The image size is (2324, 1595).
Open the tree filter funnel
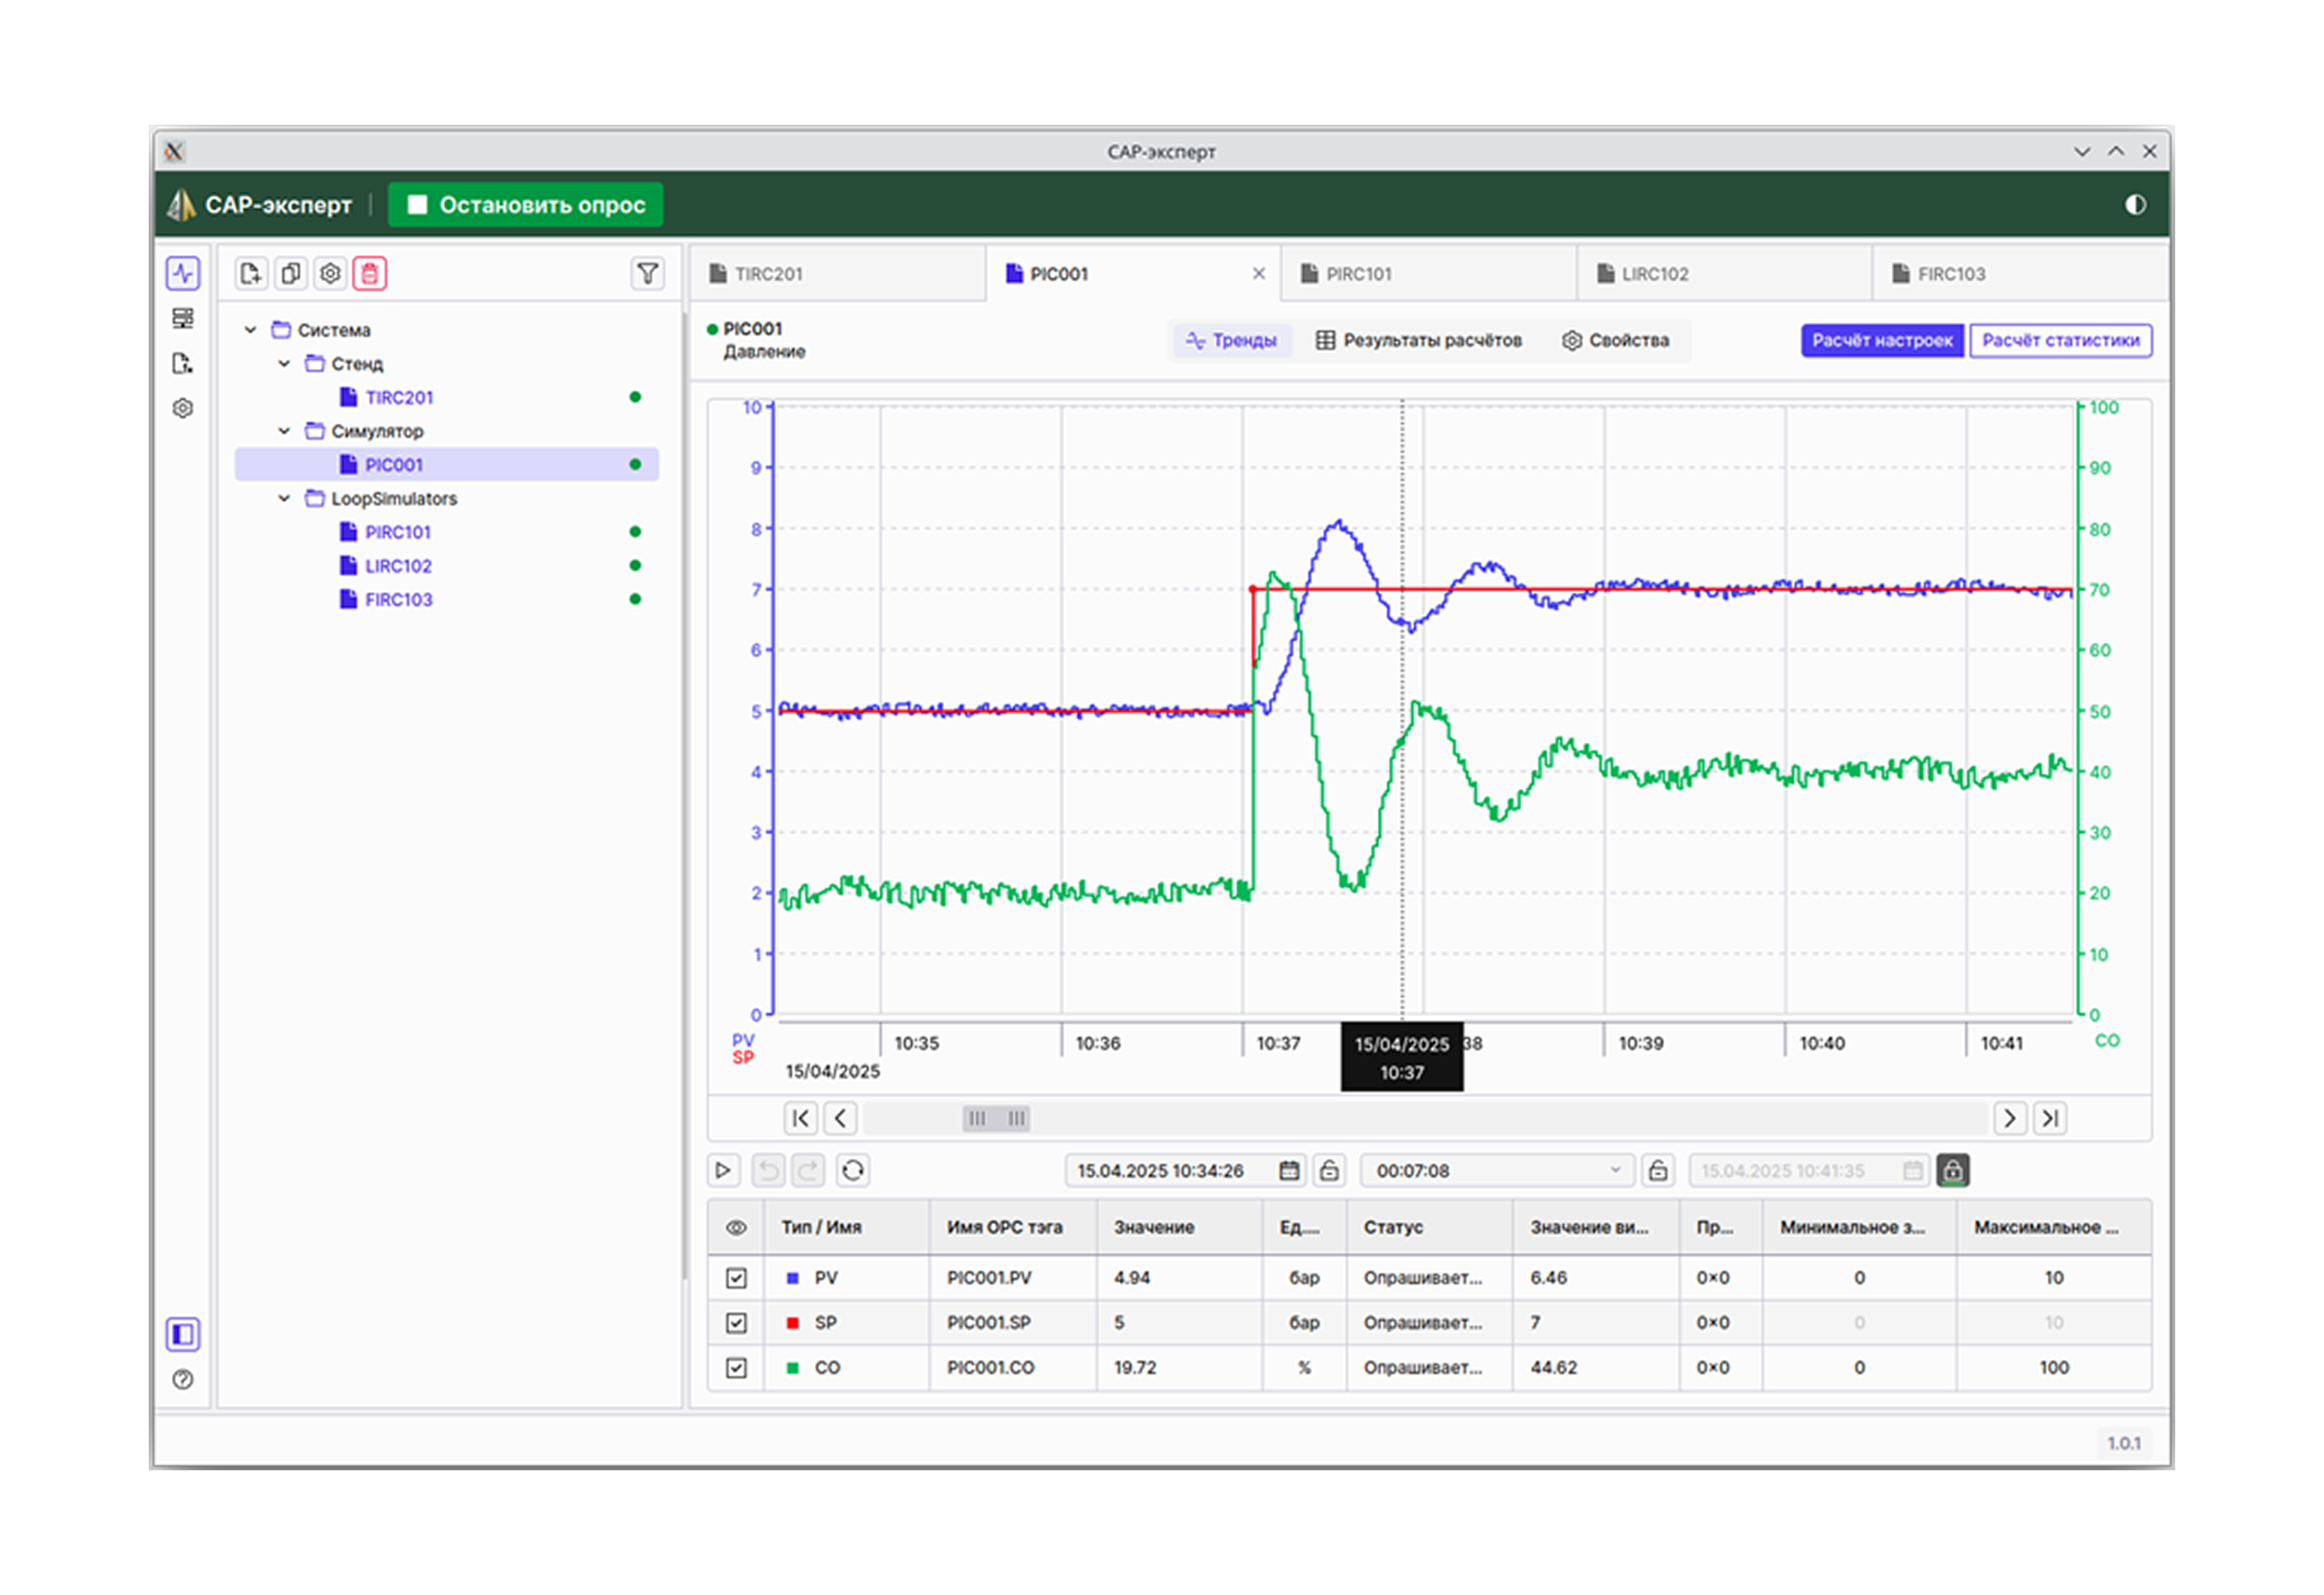(x=648, y=273)
